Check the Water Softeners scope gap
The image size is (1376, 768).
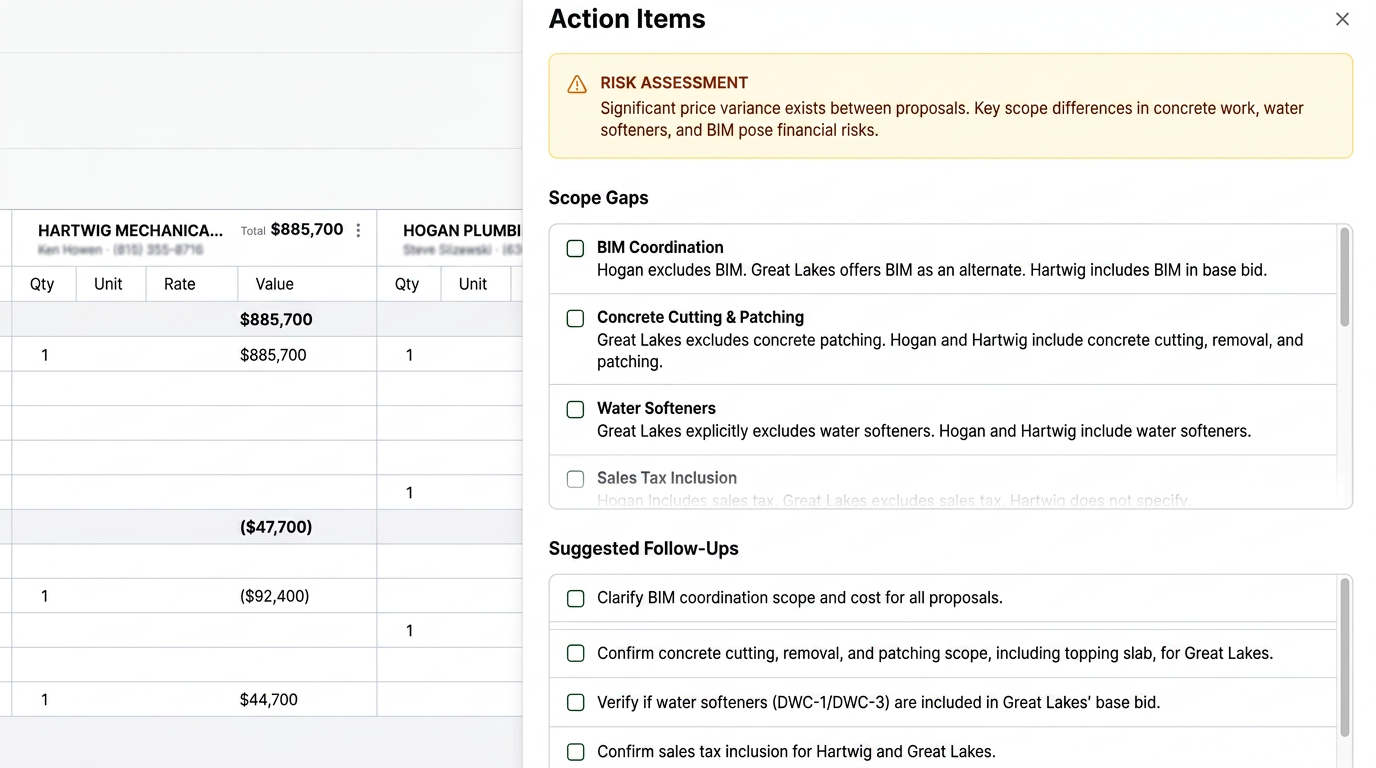tap(575, 409)
